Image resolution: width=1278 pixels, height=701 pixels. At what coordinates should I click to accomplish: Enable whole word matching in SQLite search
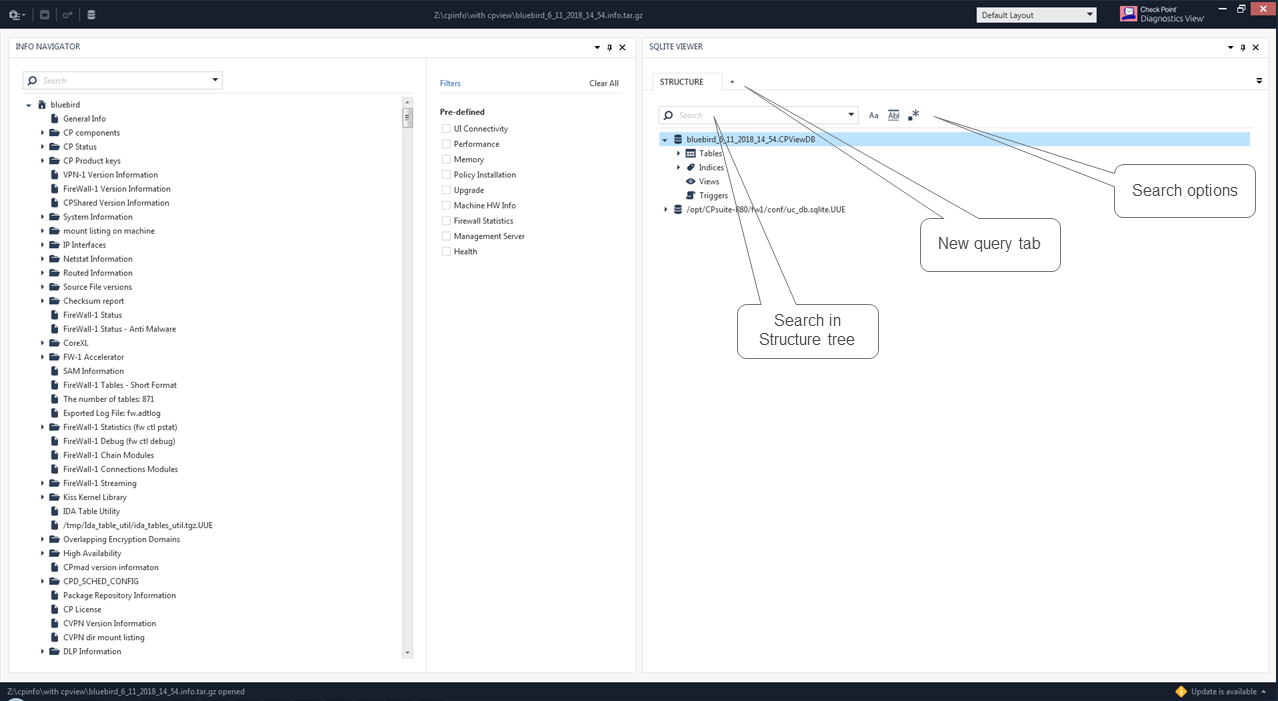coord(893,115)
